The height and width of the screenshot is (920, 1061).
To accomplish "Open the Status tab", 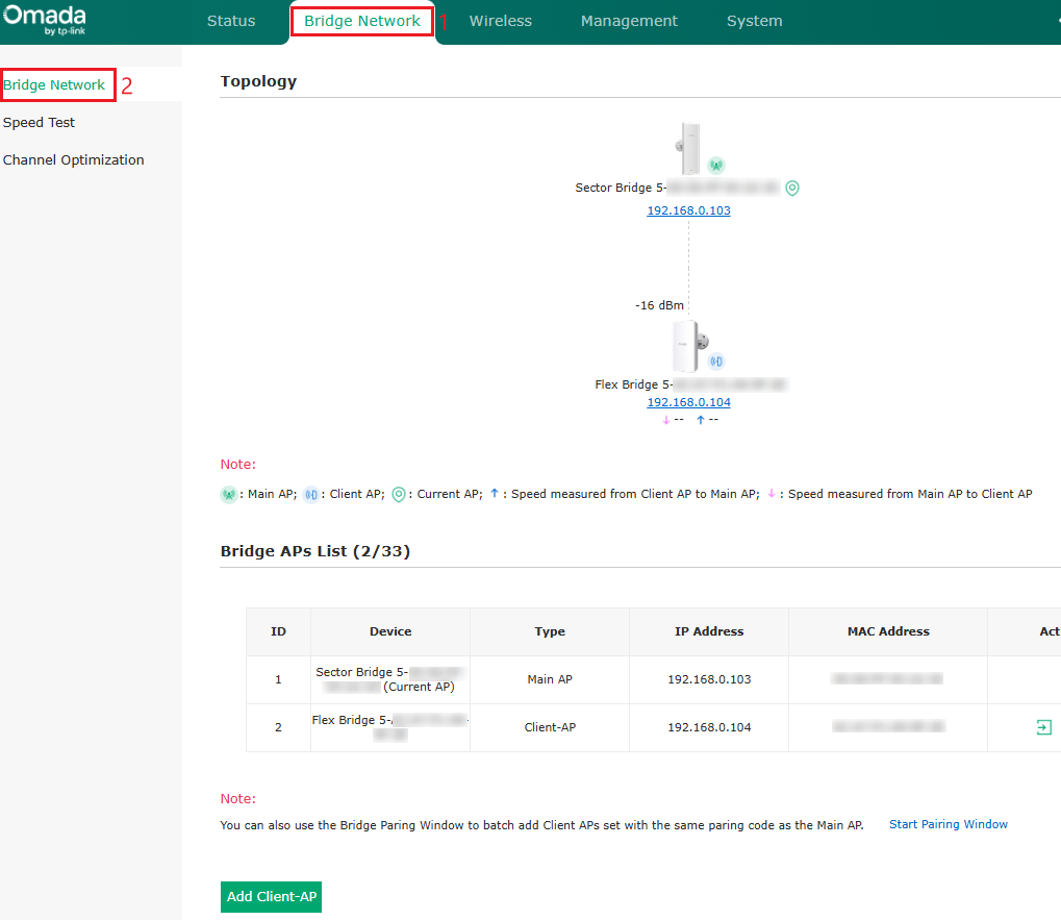I will pyautogui.click(x=231, y=21).
